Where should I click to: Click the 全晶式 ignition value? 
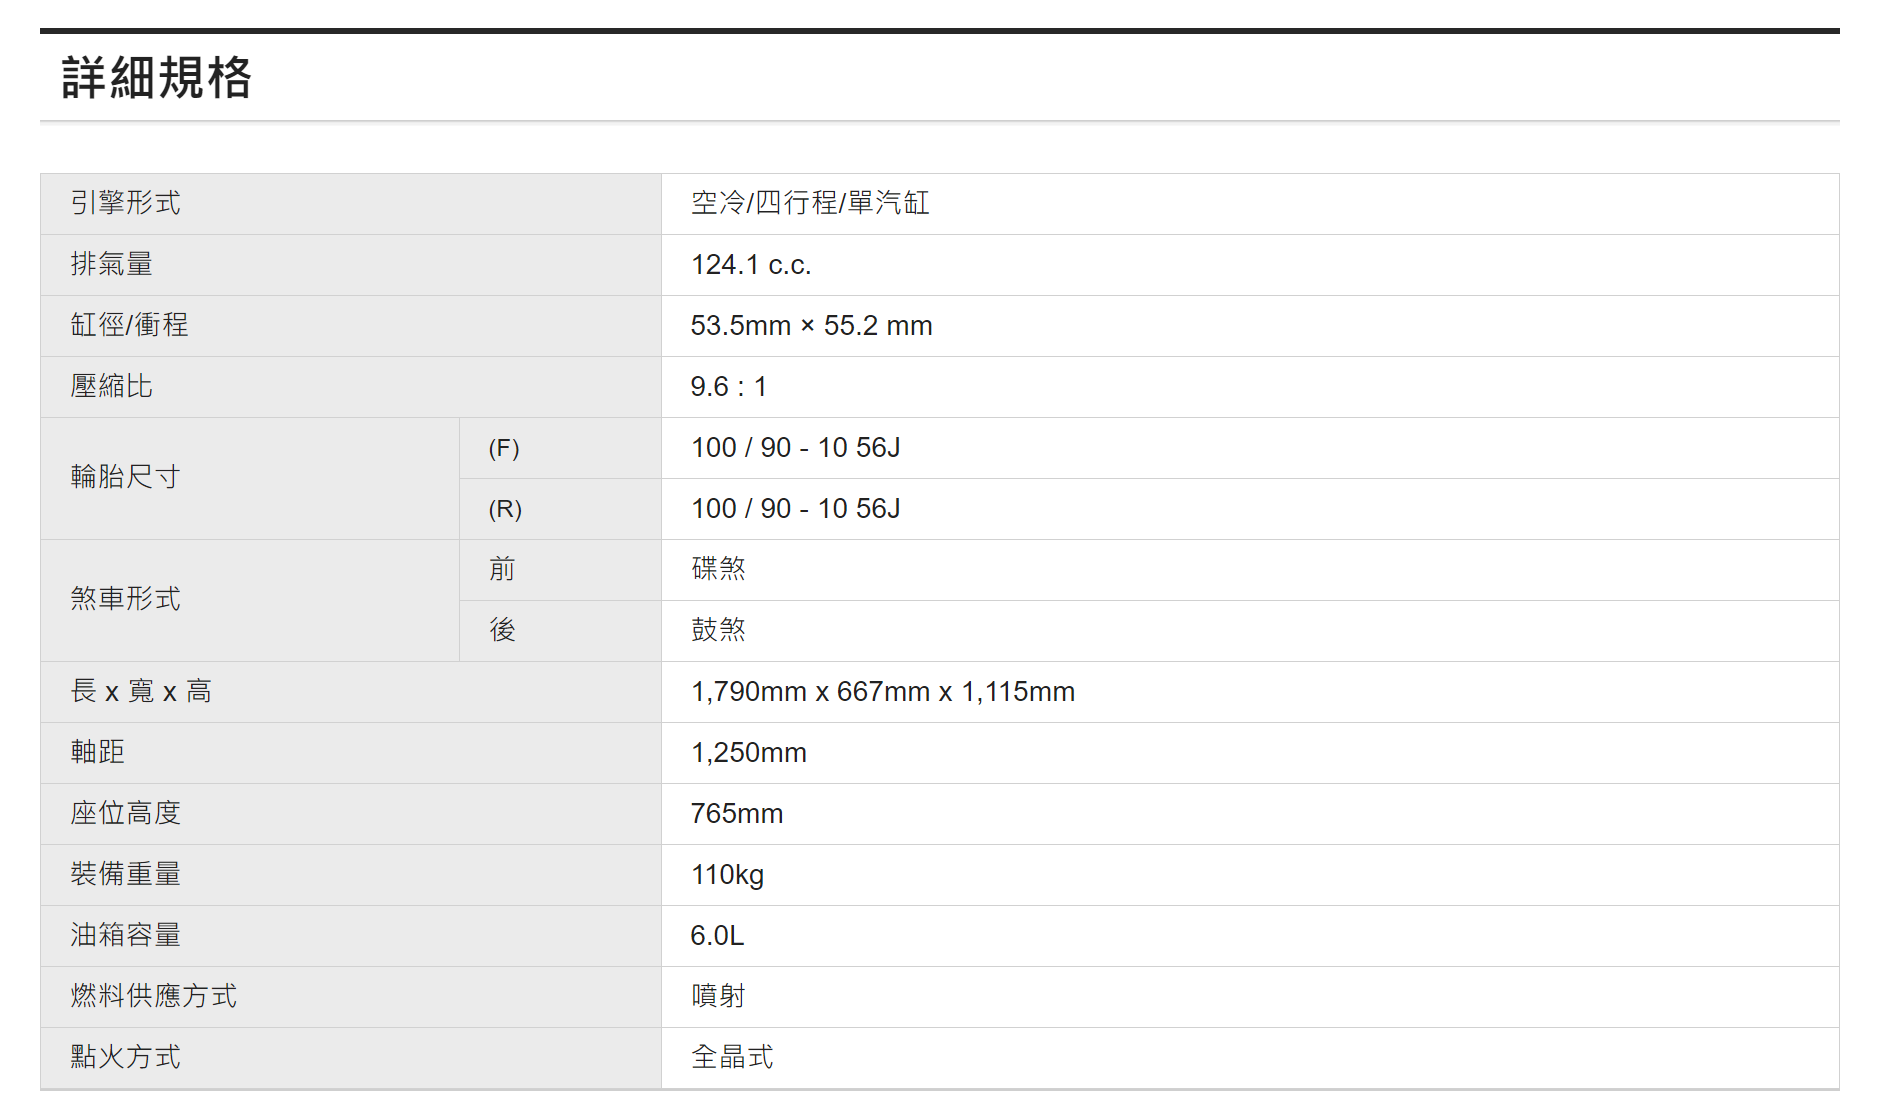[x=732, y=1058]
